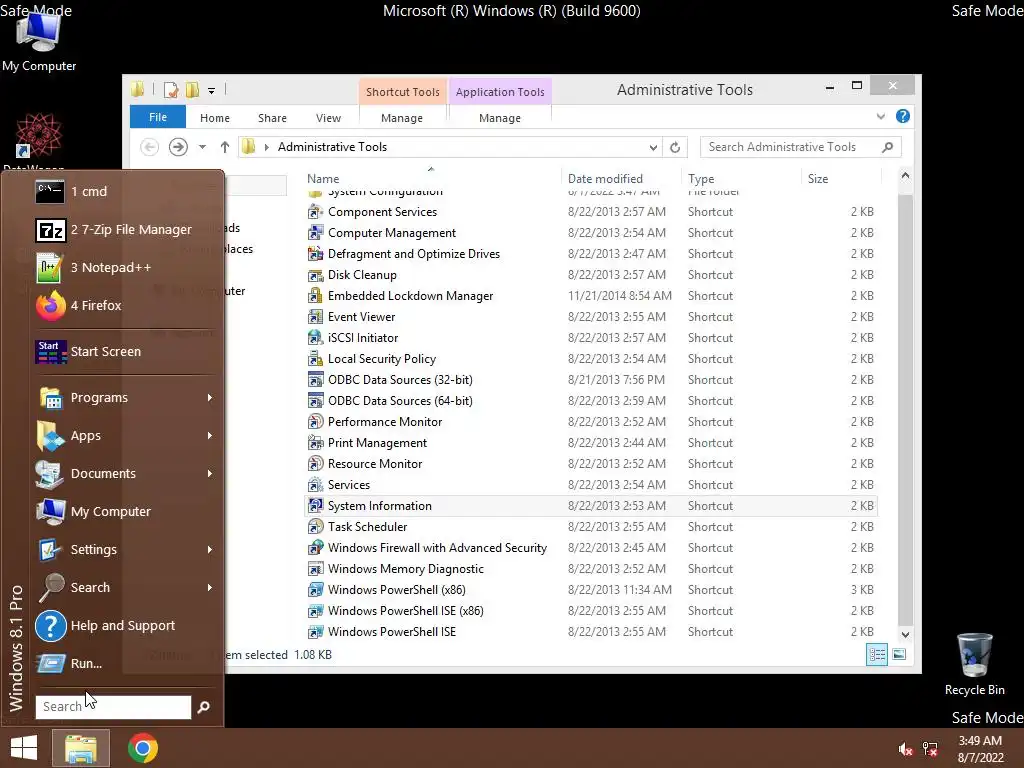
Task: Open cmd from the start menu
Action: pyautogui.click(x=124, y=191)
